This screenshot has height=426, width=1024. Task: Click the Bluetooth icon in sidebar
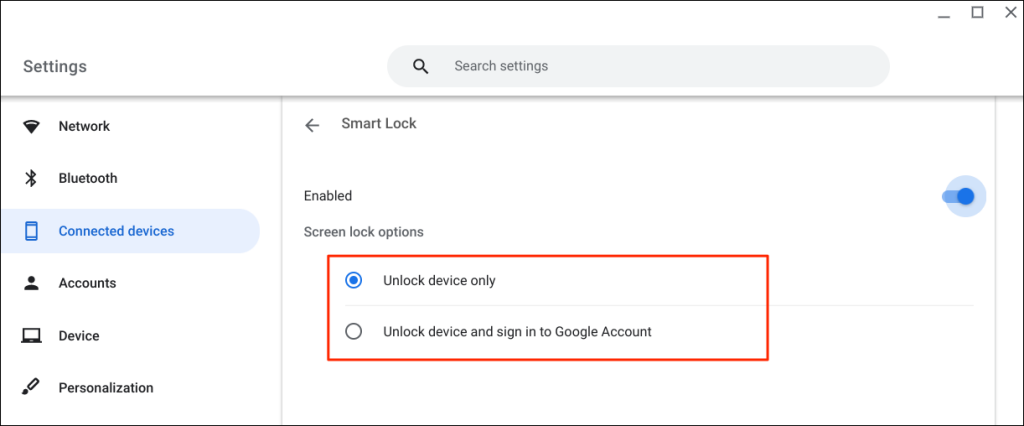(x=31, y=179)
